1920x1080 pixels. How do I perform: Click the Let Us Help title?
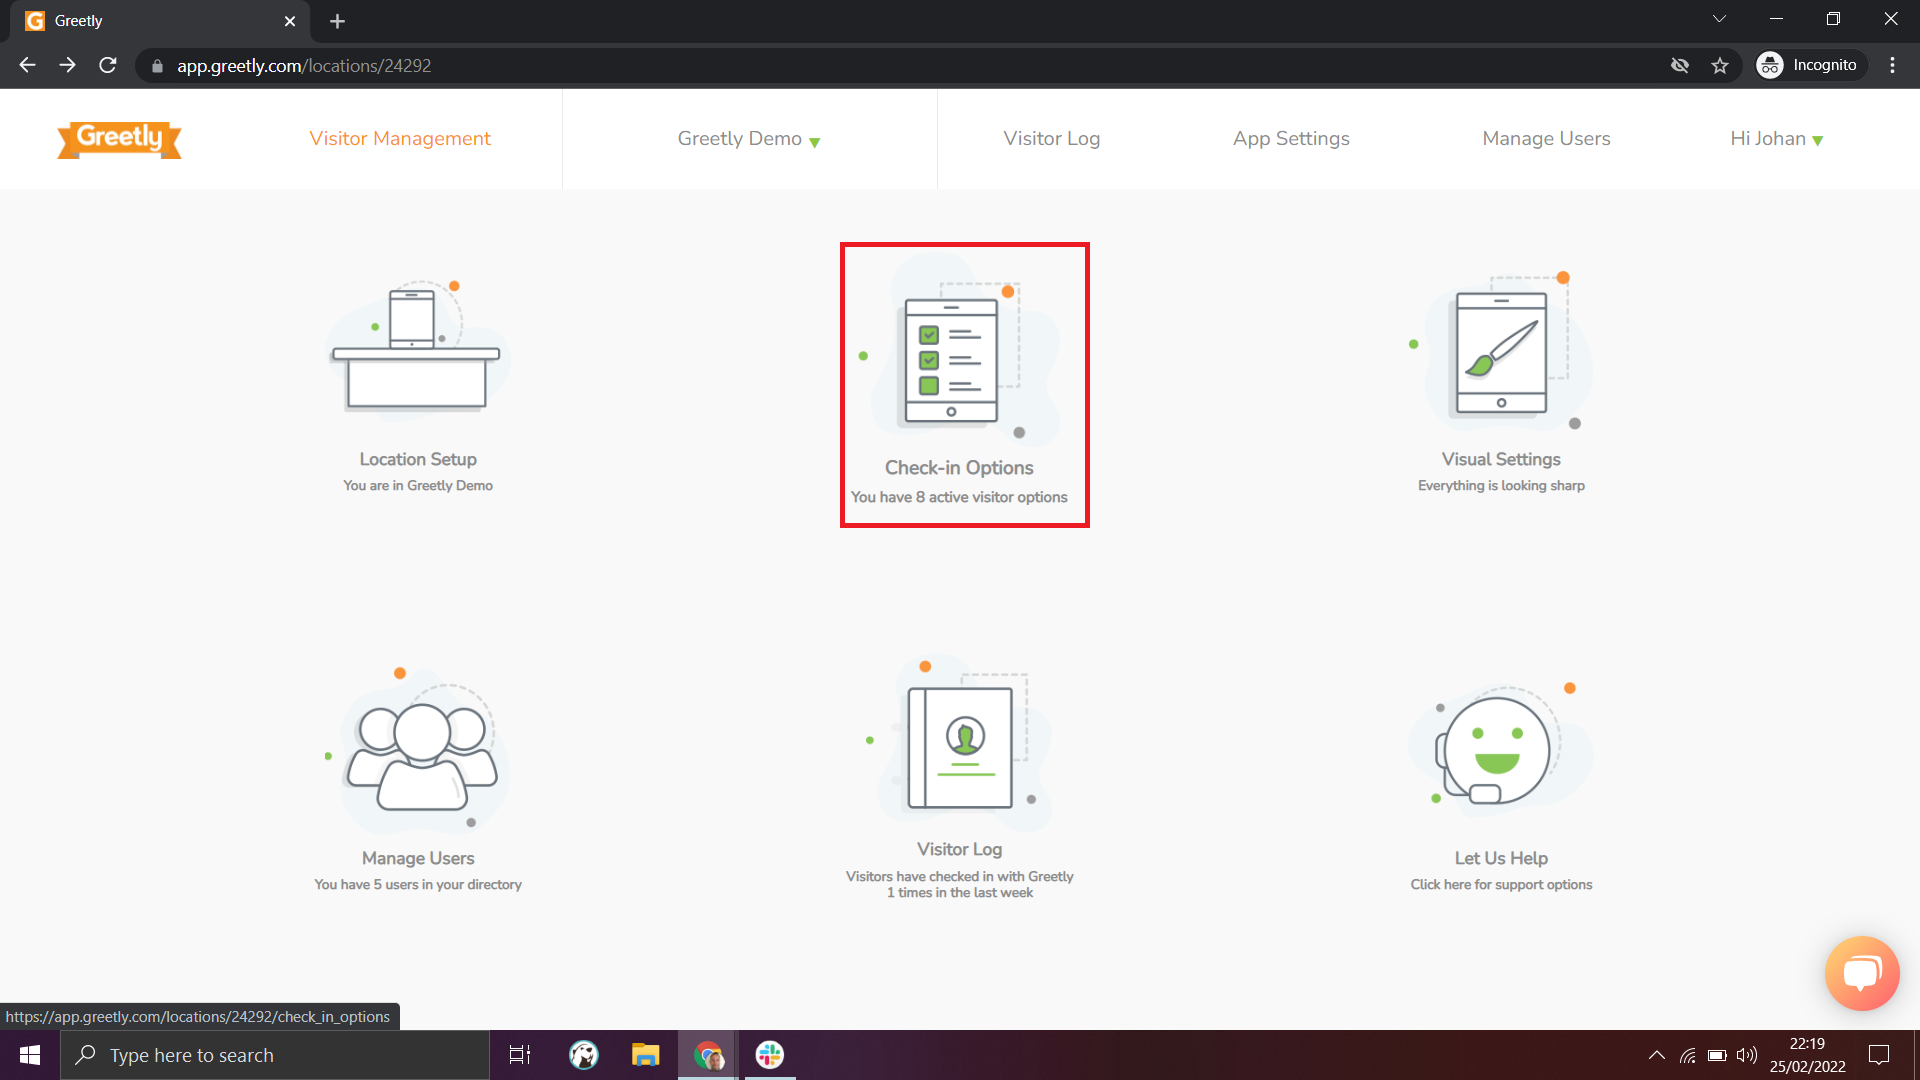[1501, 858]
